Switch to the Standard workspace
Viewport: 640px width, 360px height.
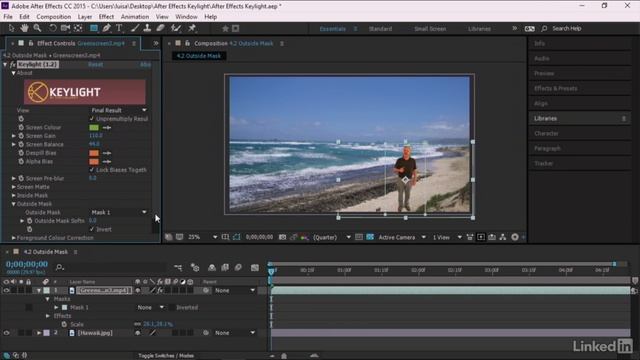point(380,29)
